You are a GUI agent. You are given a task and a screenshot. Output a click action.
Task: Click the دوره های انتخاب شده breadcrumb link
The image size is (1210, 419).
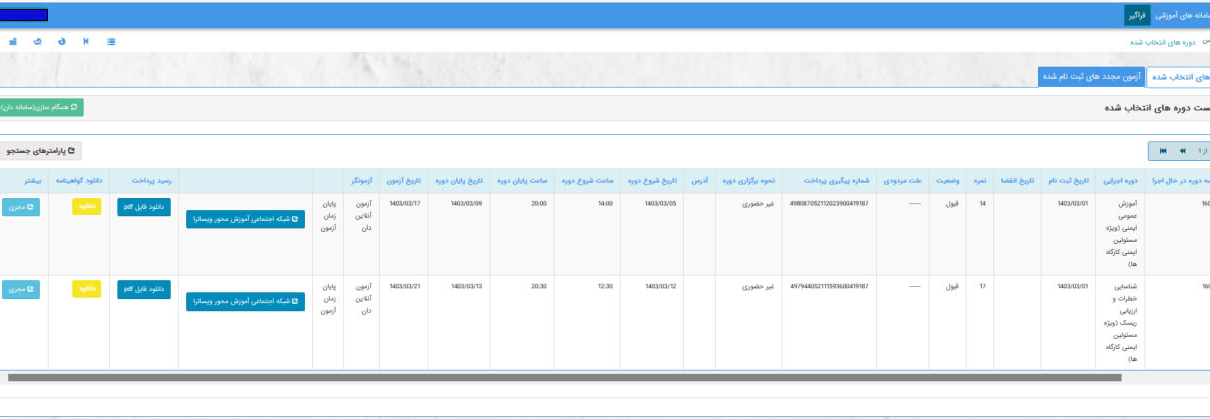click(x=1163, y=42)
